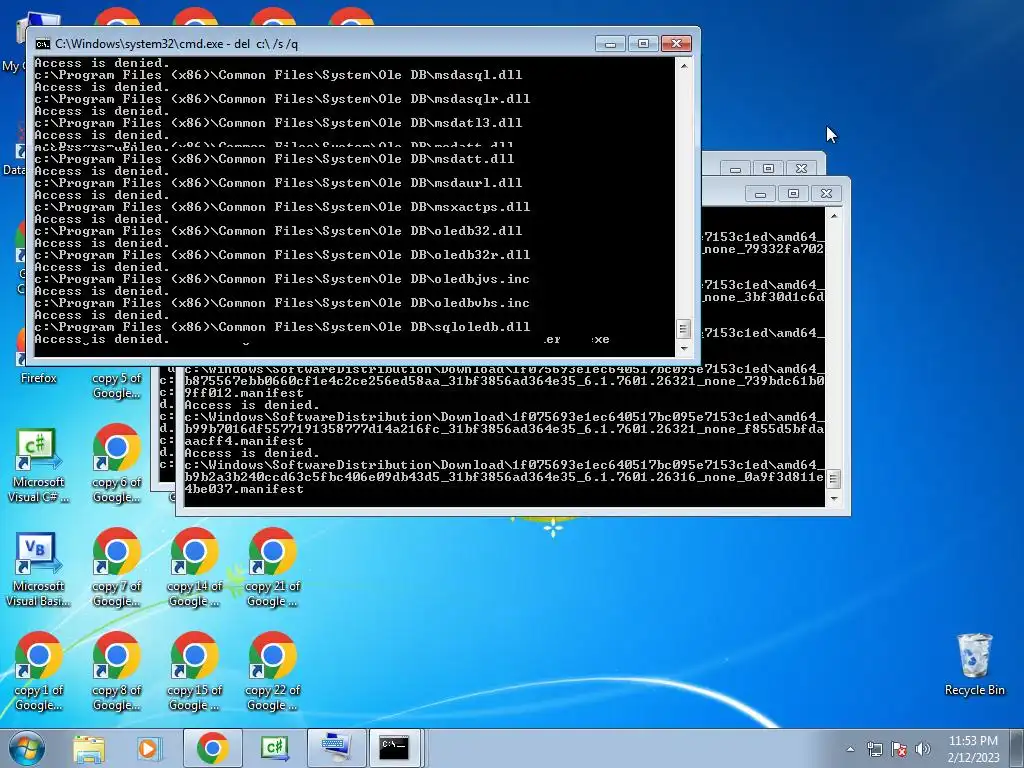Click the line ending in msdaurl.dll
The width and height of the screenshot is (1024, 768).
pyautogui.click(x=278, y=183)
